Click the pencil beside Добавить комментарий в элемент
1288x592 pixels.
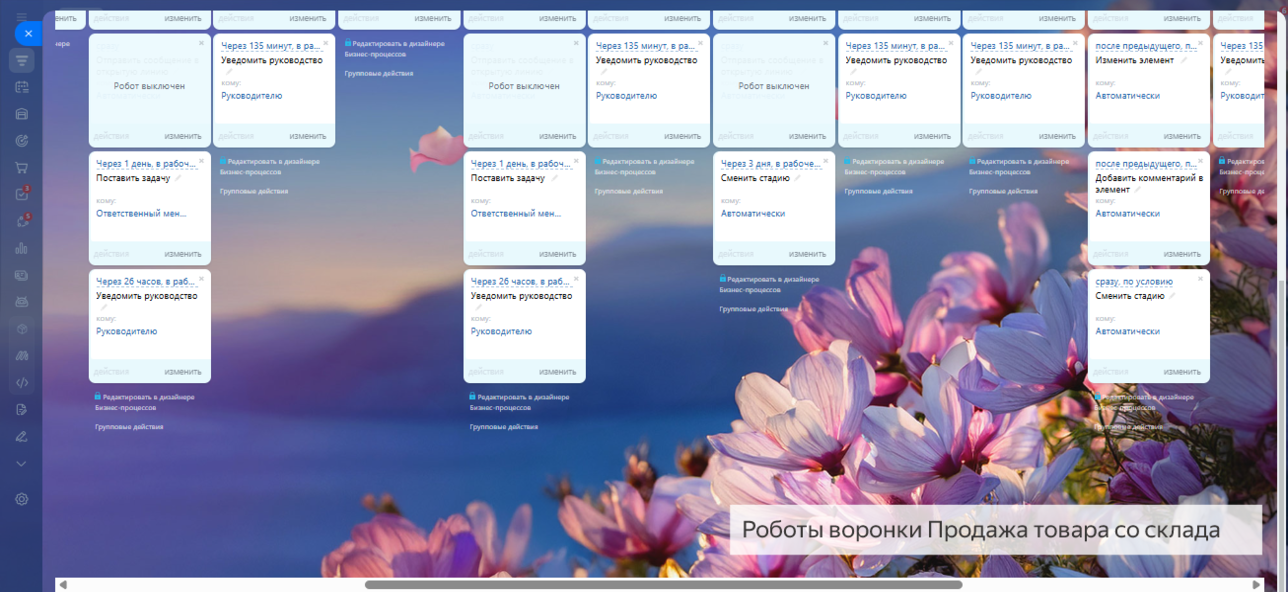point(1137,189)
